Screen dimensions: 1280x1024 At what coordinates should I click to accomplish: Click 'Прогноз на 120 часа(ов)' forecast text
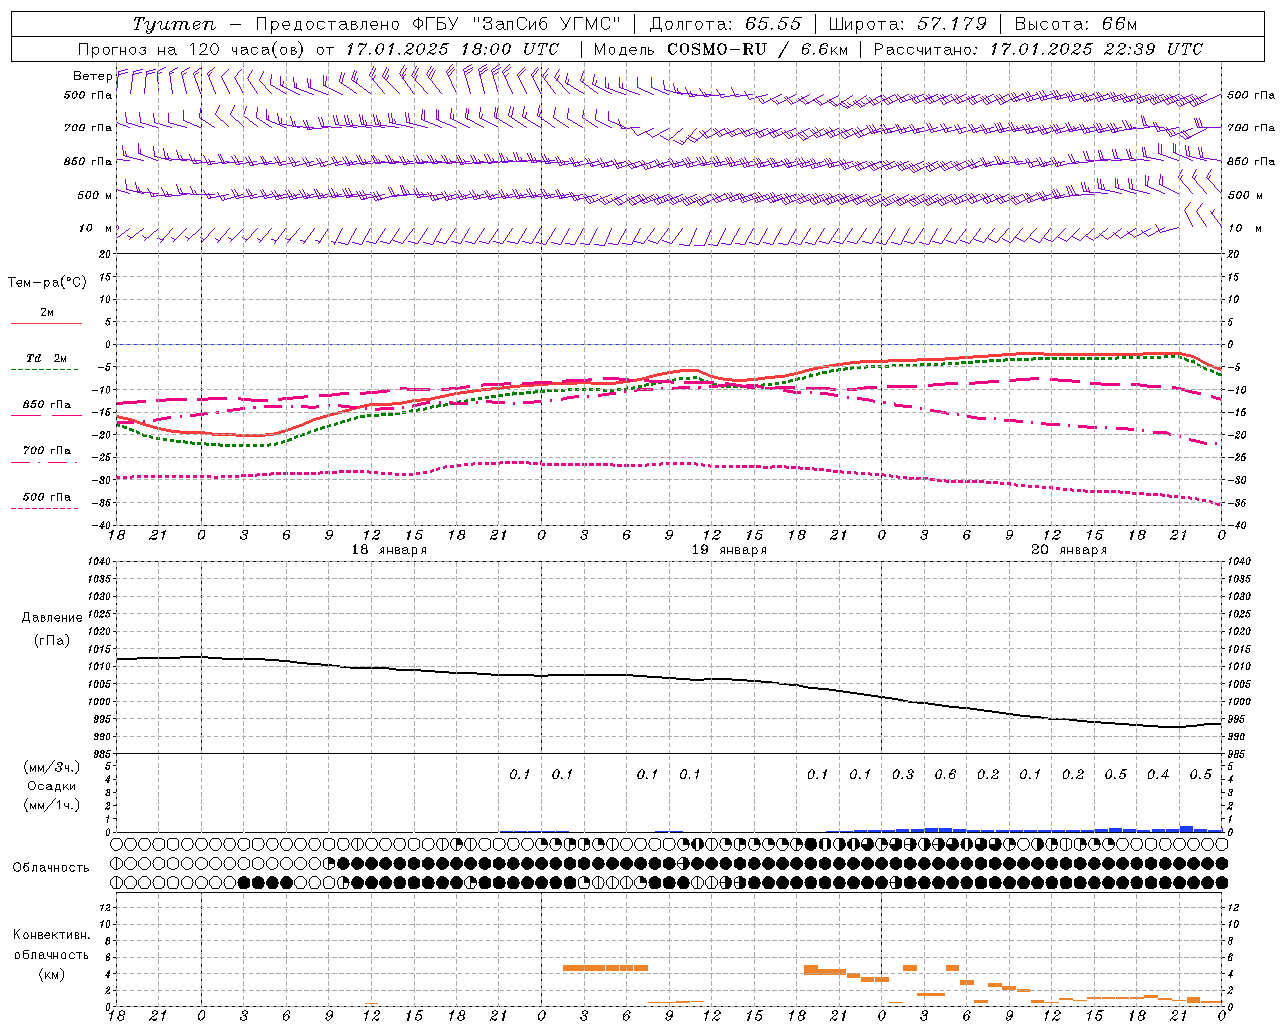pos(191,49)
